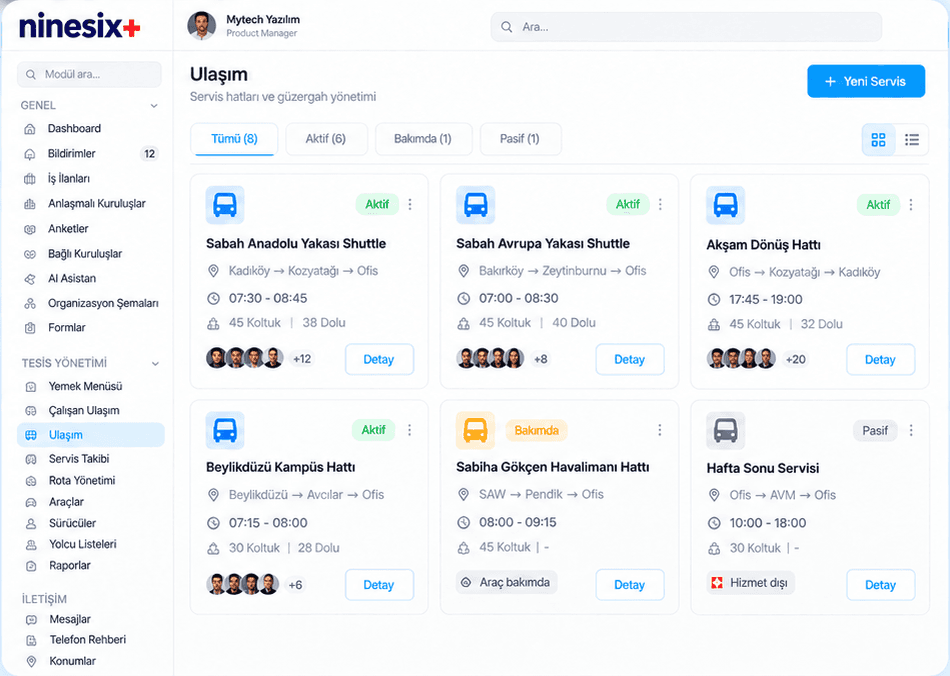Open three-dot menu on Akşam Dönüş Hattı card
The width and height of the screenshot is (950, 676).
pos(911,205)
